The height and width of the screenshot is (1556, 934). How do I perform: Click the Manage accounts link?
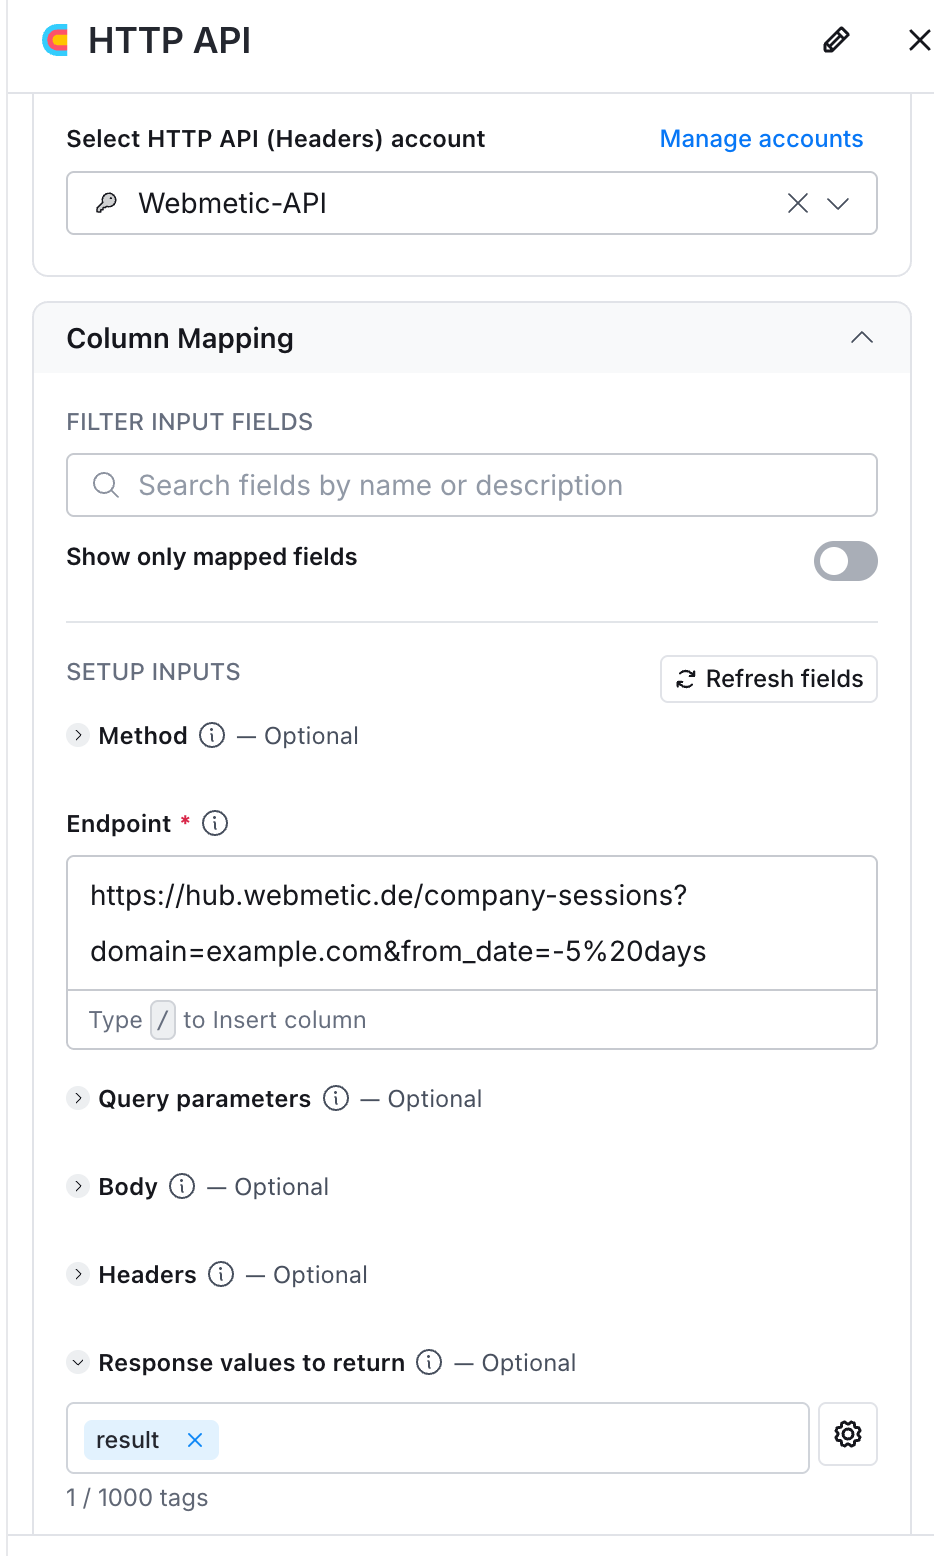pyautogui.click(x=761, y=139)
